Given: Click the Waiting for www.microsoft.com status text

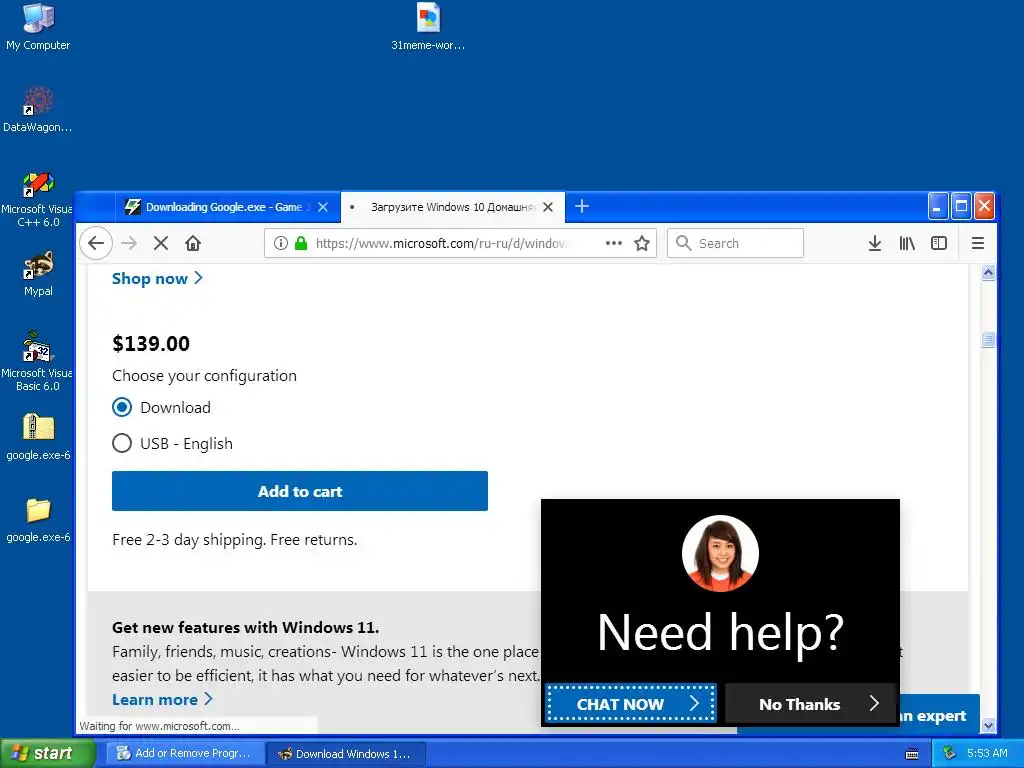Looking at the screenshot, I should point(159,726).
